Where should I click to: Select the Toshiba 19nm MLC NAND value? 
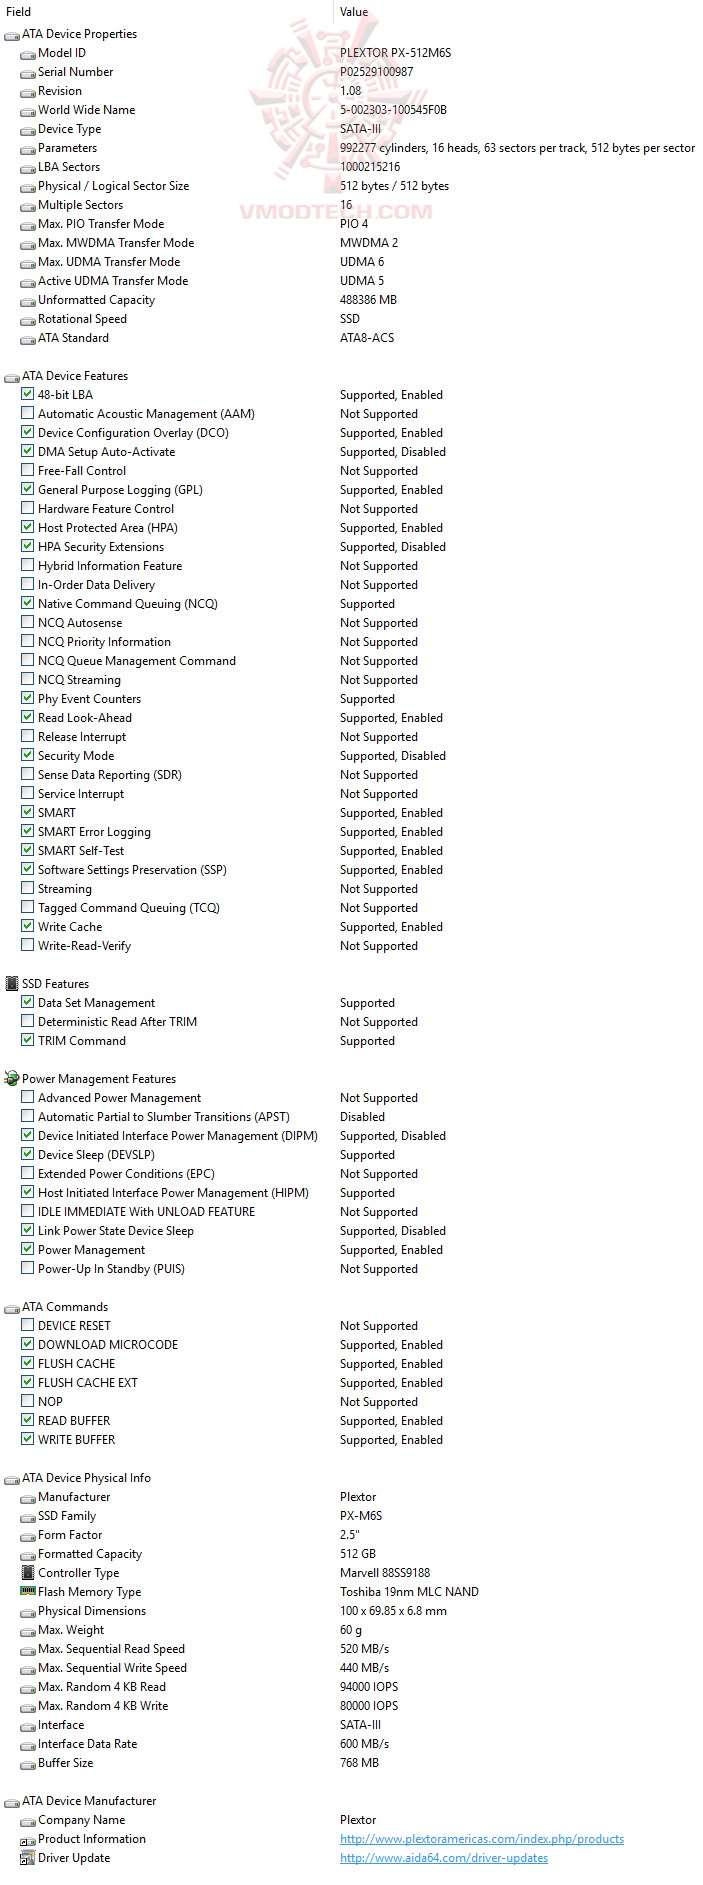coord(409,1592)
